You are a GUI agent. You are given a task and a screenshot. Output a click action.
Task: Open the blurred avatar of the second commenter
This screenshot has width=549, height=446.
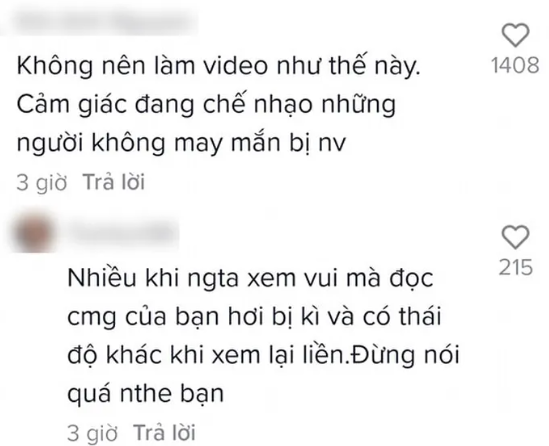[x=35, y=232]
